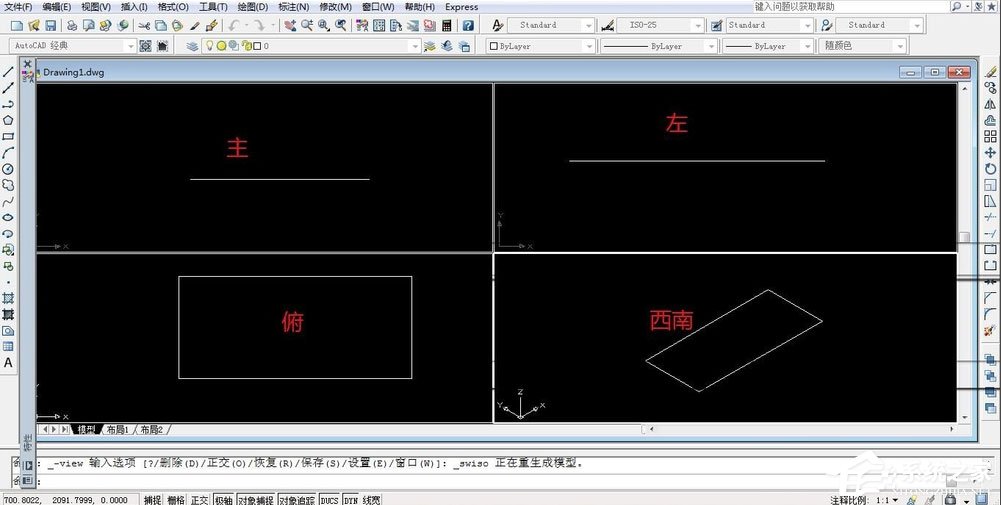1001x505 pixels.
Task: Open the 绘图(D) menu
Action: 253,7
